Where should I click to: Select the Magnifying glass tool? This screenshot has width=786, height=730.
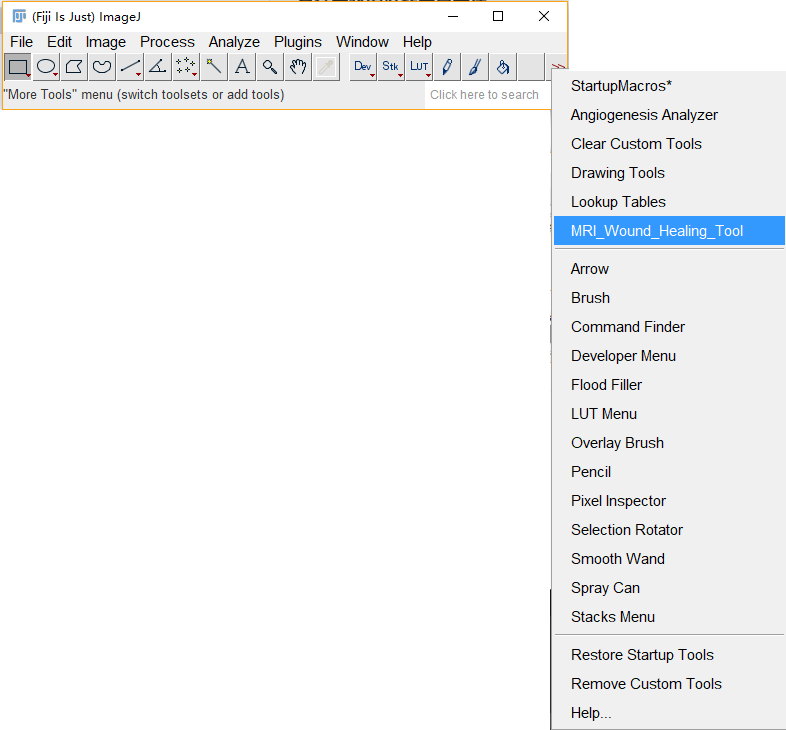coord(270,67)
